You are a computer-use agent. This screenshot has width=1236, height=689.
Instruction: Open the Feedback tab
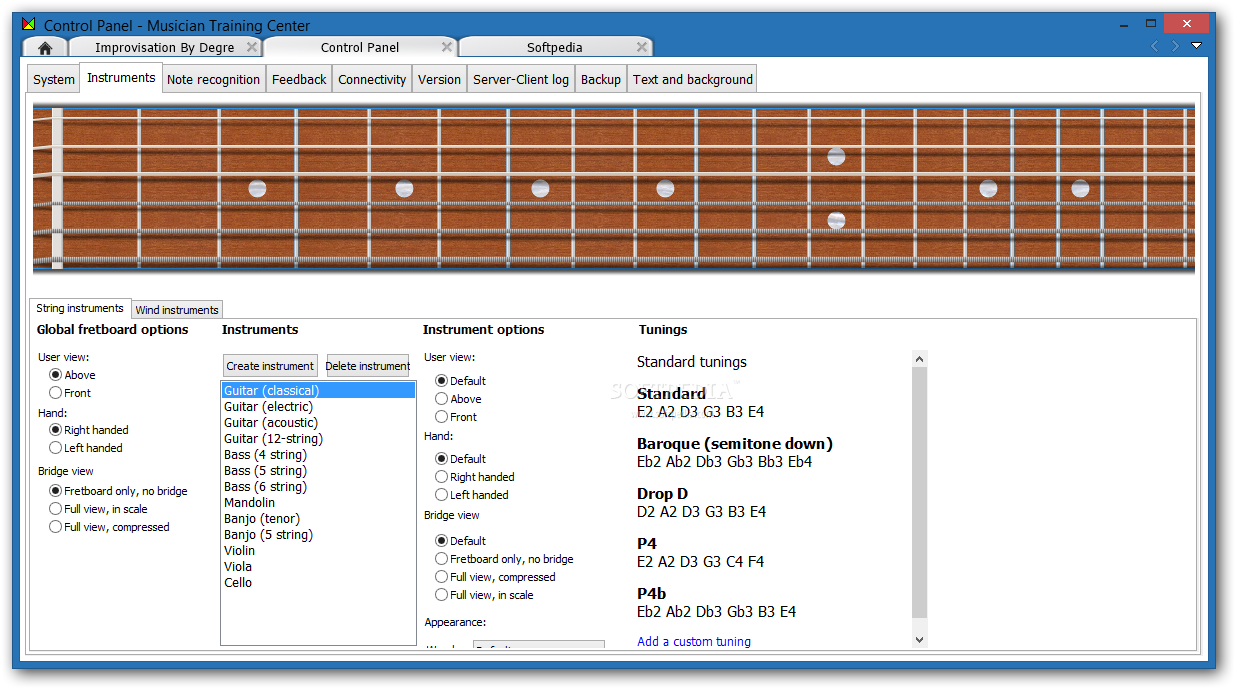tap(299, 79)
